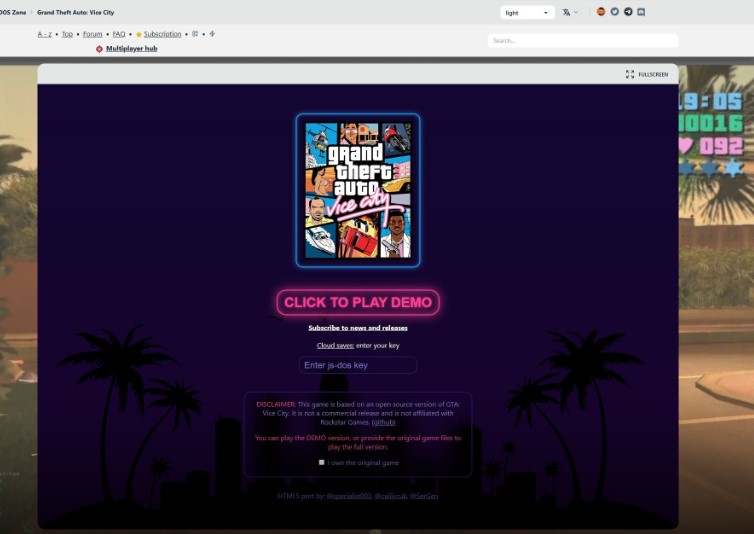This screenshot has height=534, width=754.
Task: Open the language translate selector
Action: pyautogui.click(x=570, y=13)
